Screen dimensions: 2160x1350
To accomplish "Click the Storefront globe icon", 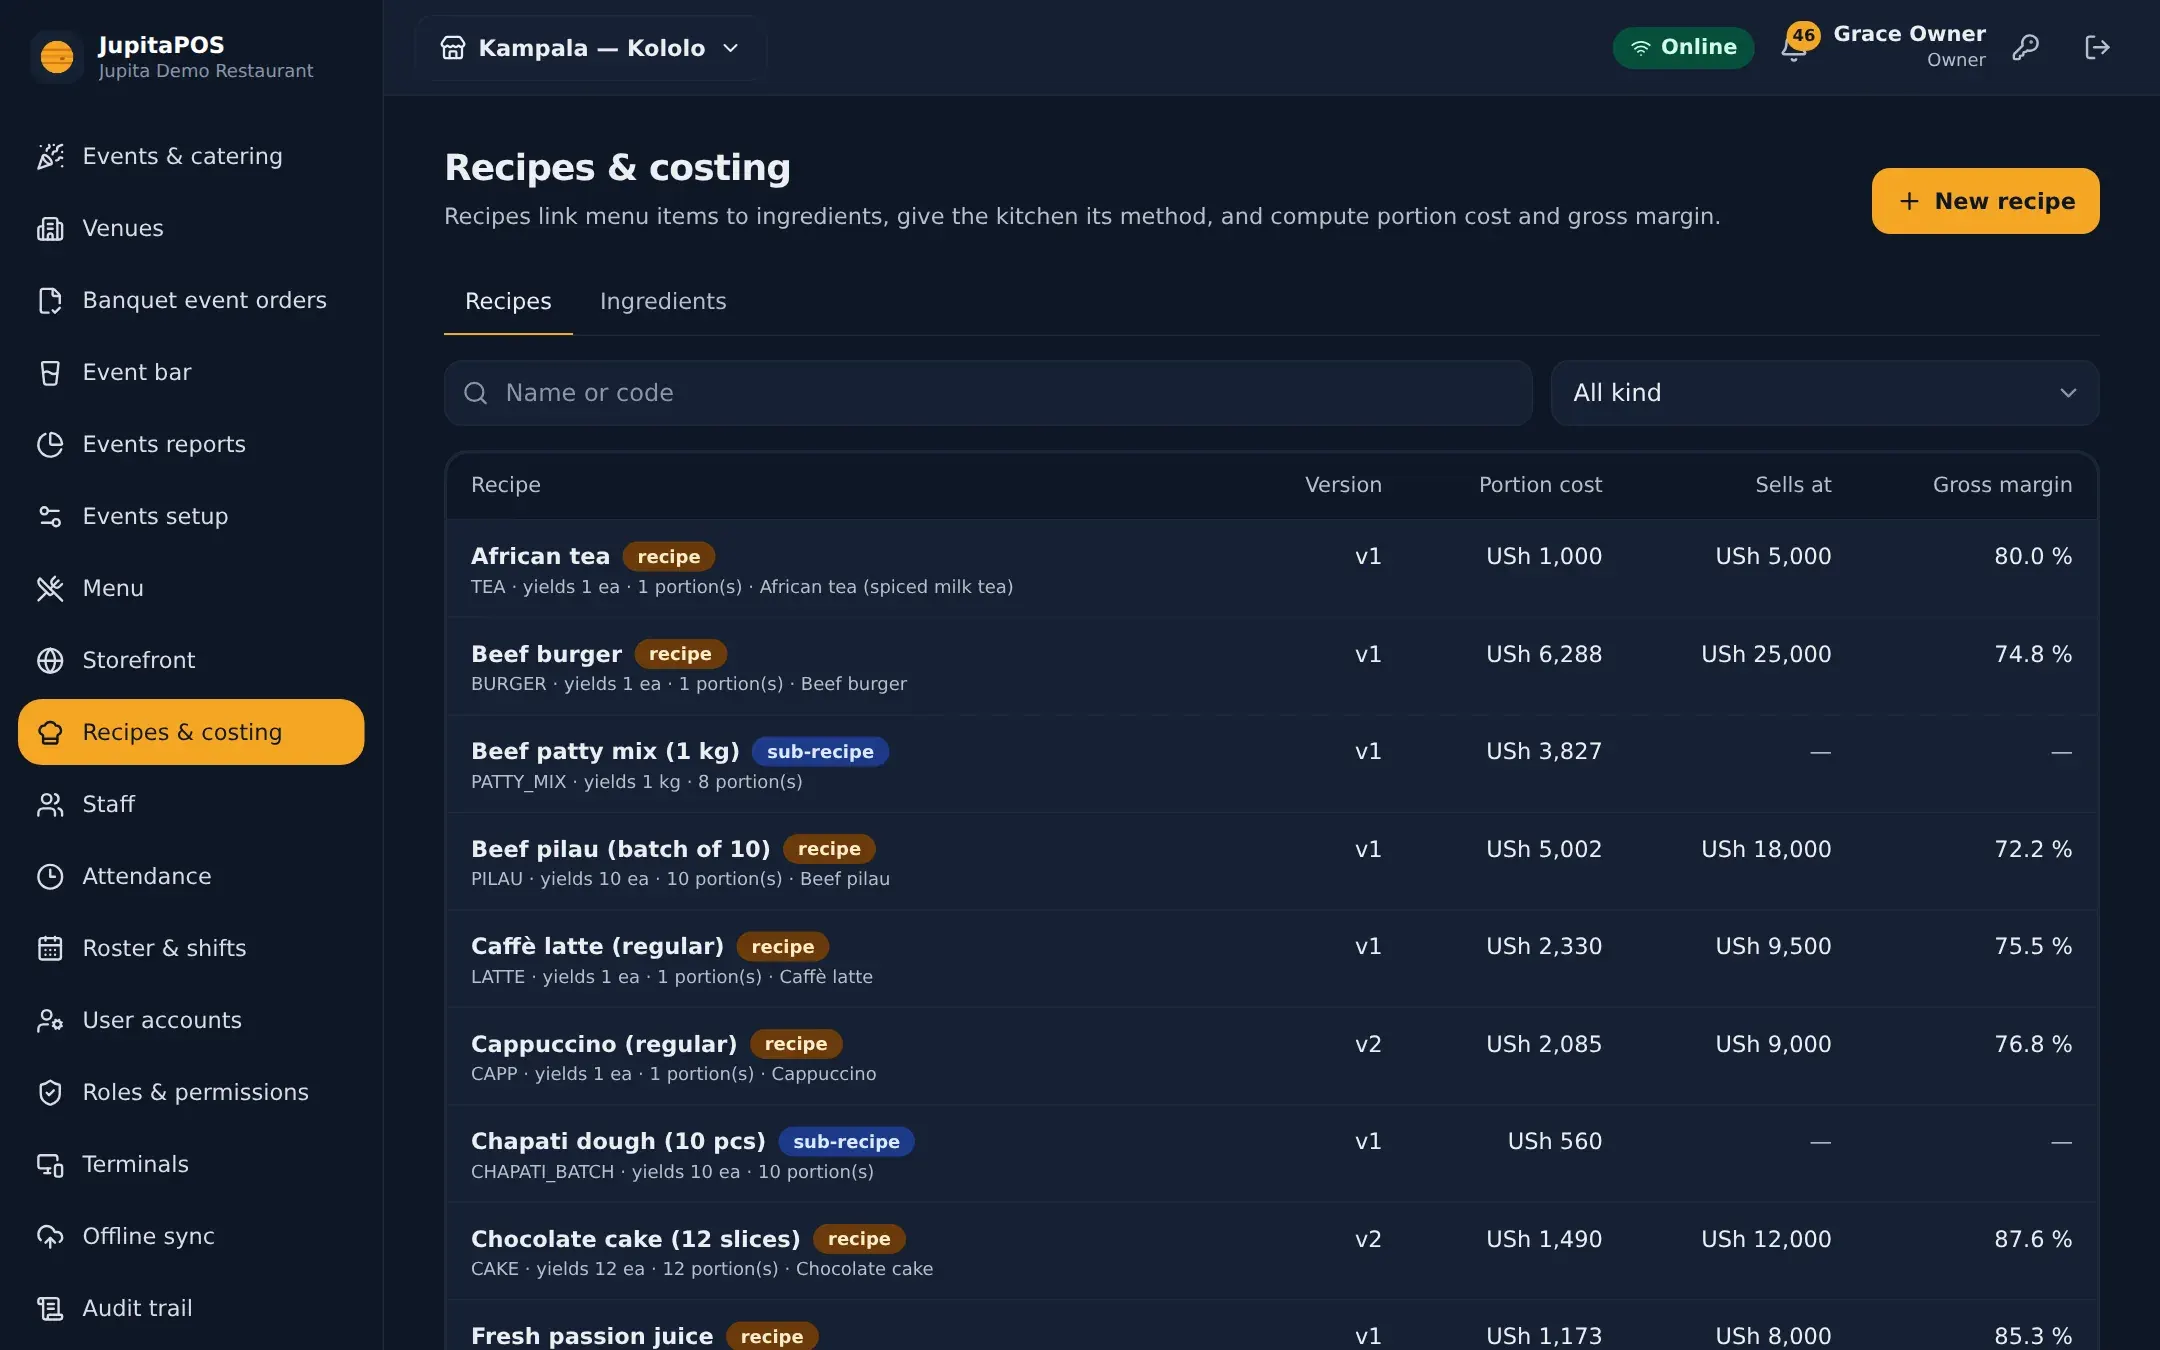I will 50,660.
